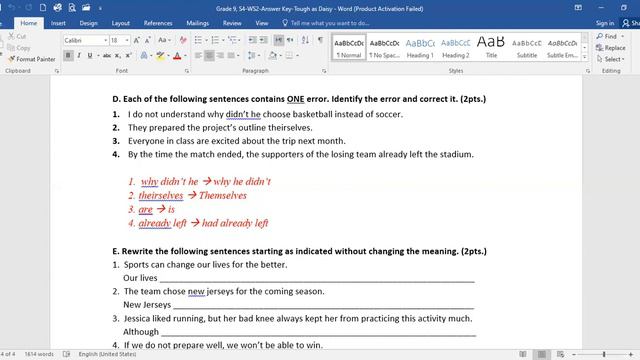Screen dimensions: 640x360
Task: Apply the Title style from the gallery
Action: click(491, 47)
